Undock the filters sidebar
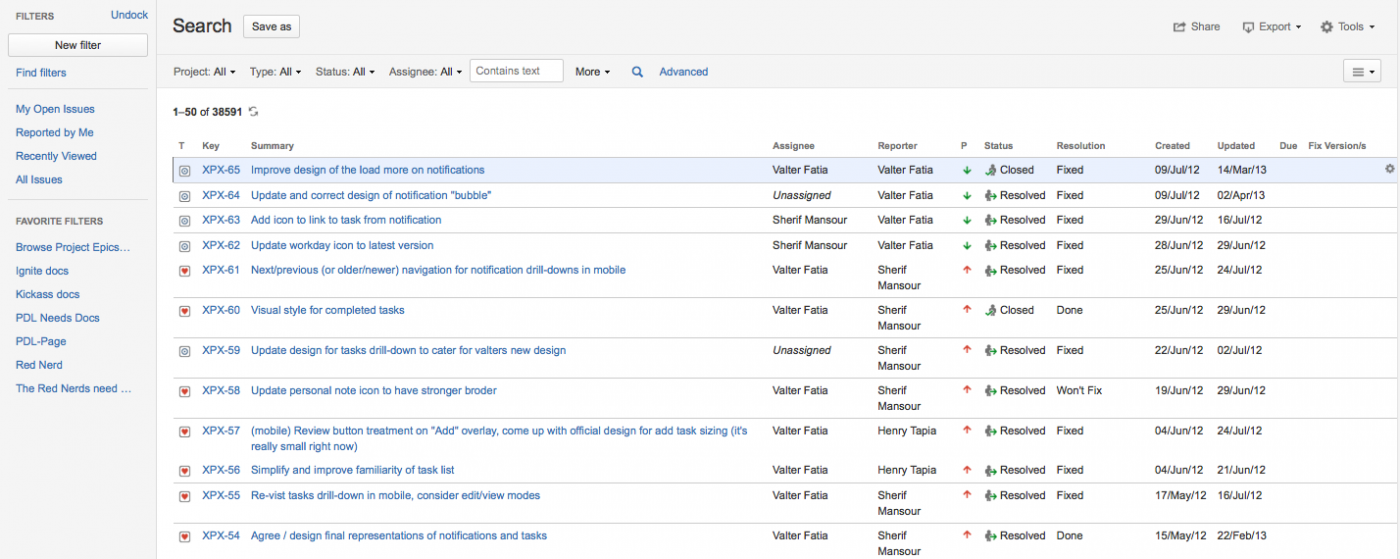This screenshot has width=1400, height=559. click(x=129, y=15)
